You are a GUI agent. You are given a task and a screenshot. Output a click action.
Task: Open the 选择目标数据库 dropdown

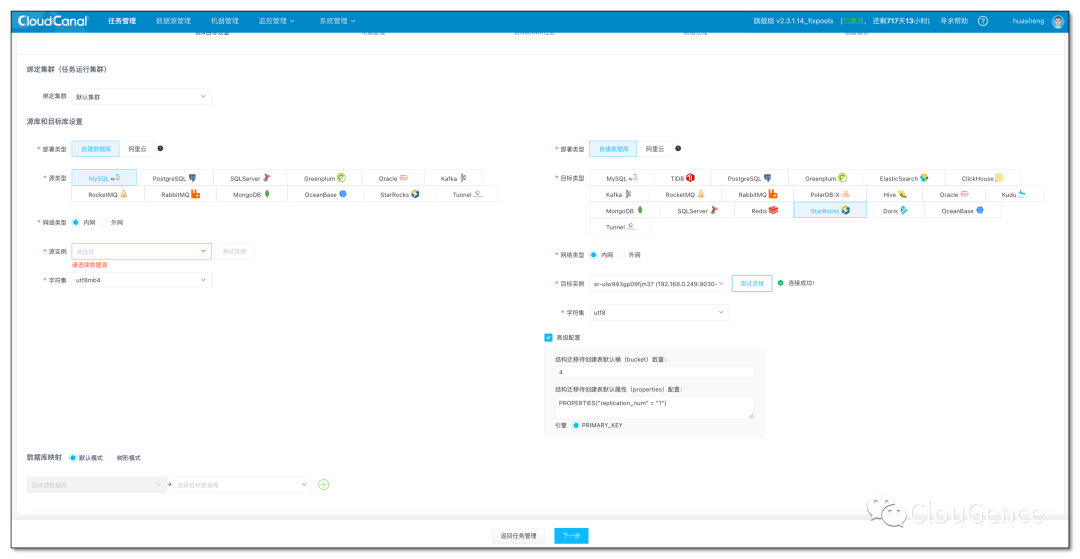coord(242,485)
